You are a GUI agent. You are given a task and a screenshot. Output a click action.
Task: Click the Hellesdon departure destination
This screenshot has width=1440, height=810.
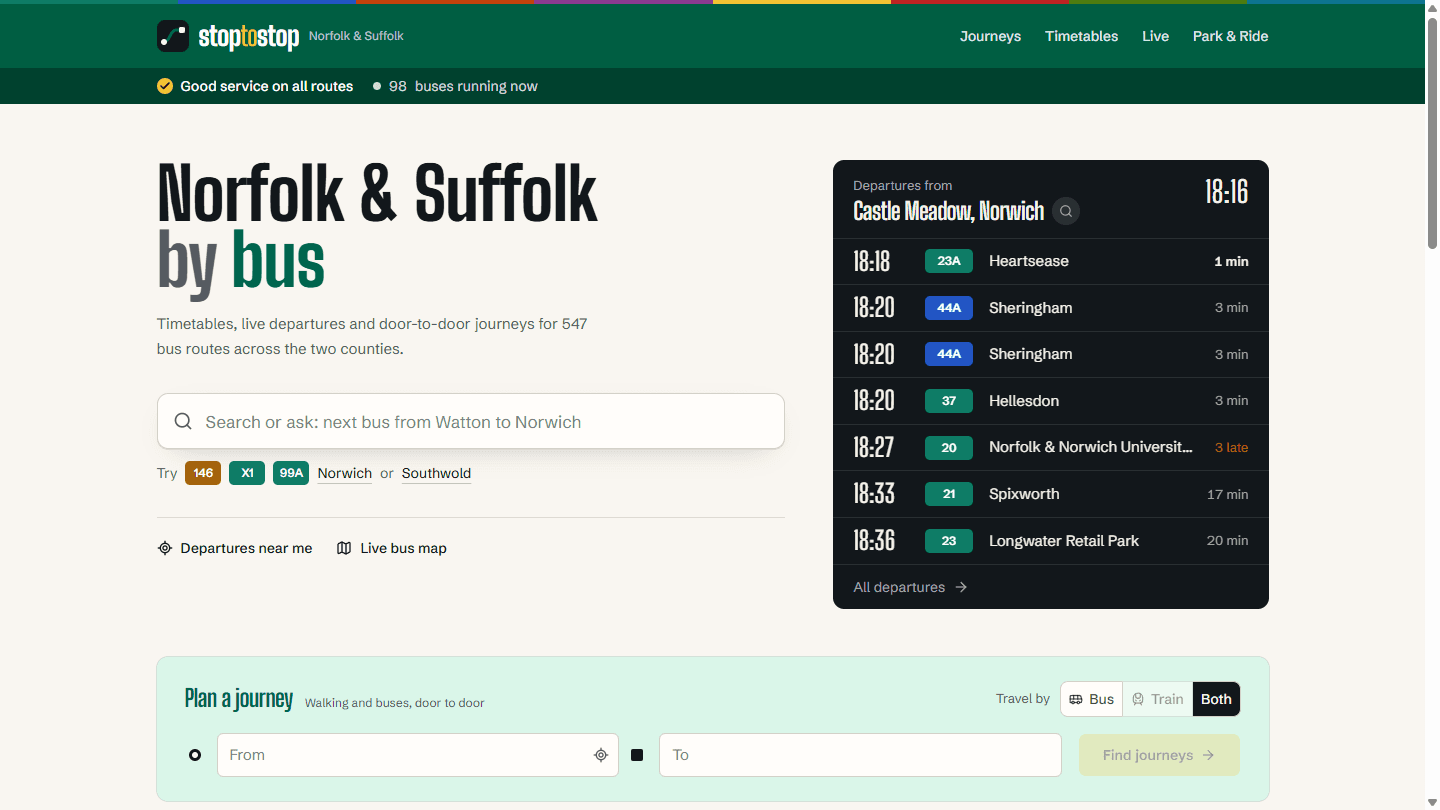1024,401
